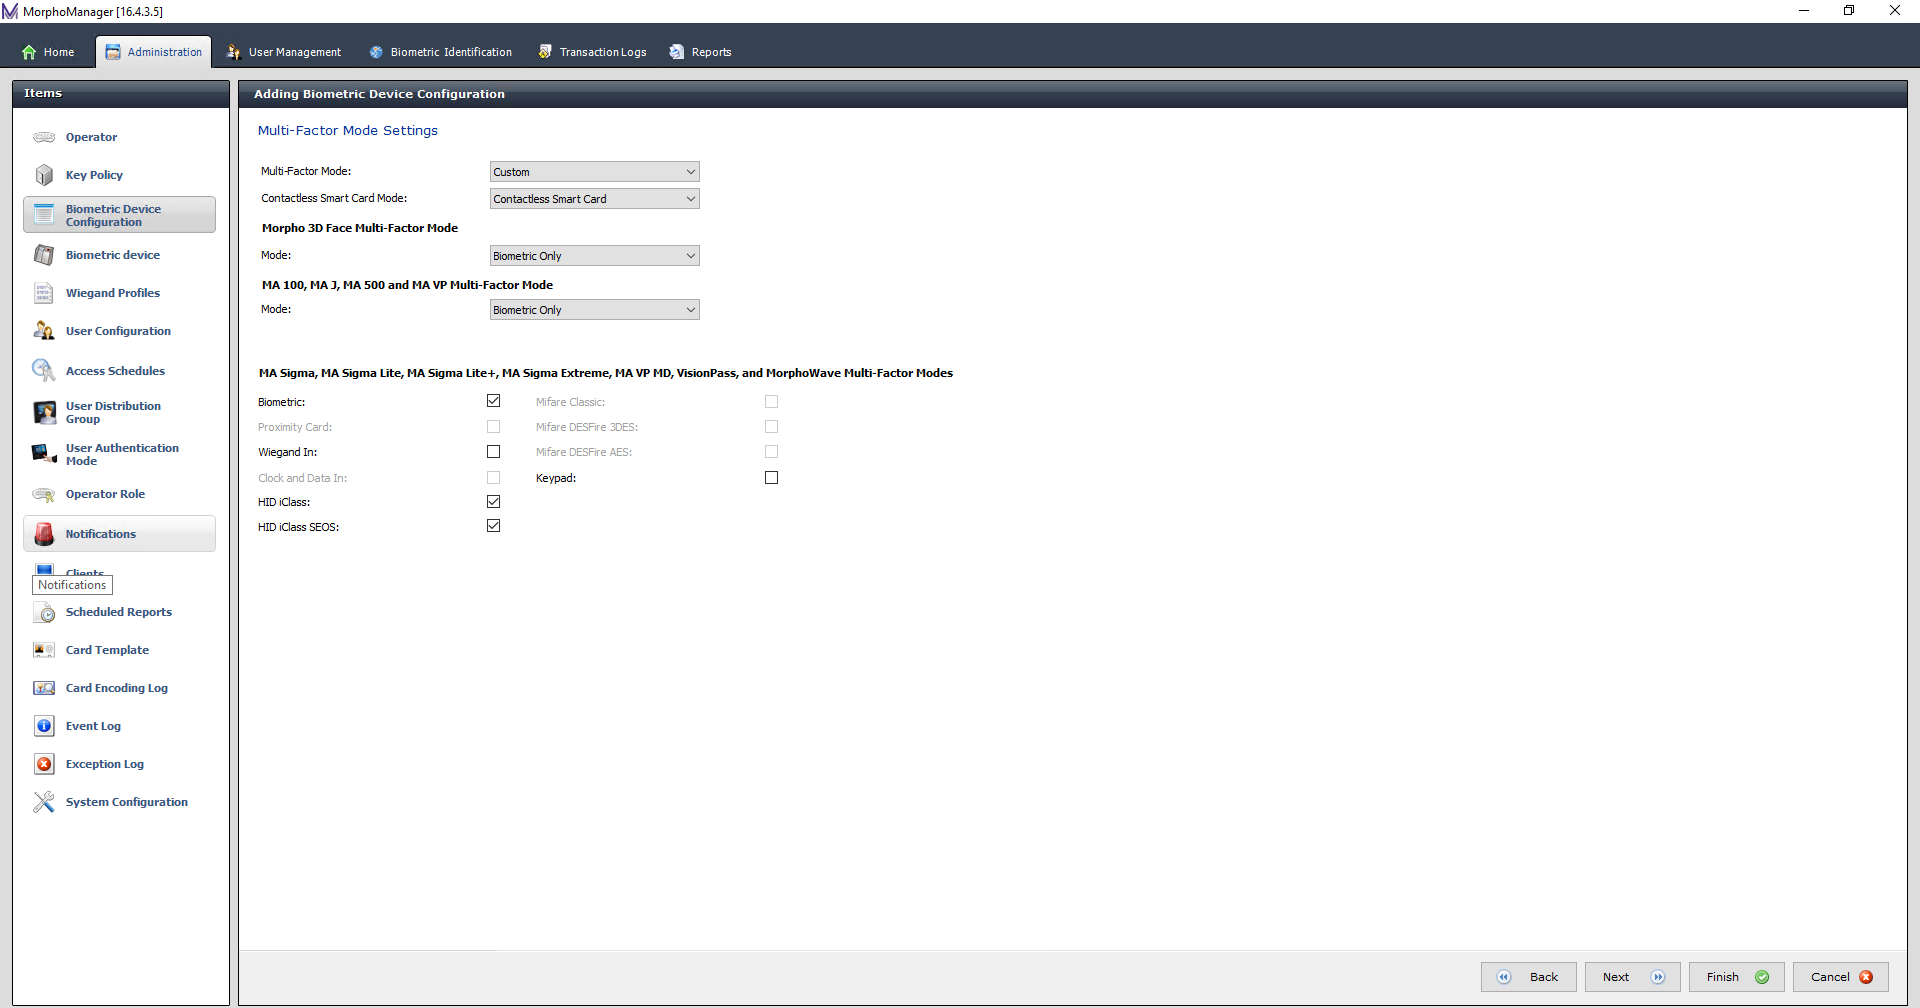Click the red Notifications siren icon
The width and height of the screenshot is (1920, 1008).
[x=44, y=534]
